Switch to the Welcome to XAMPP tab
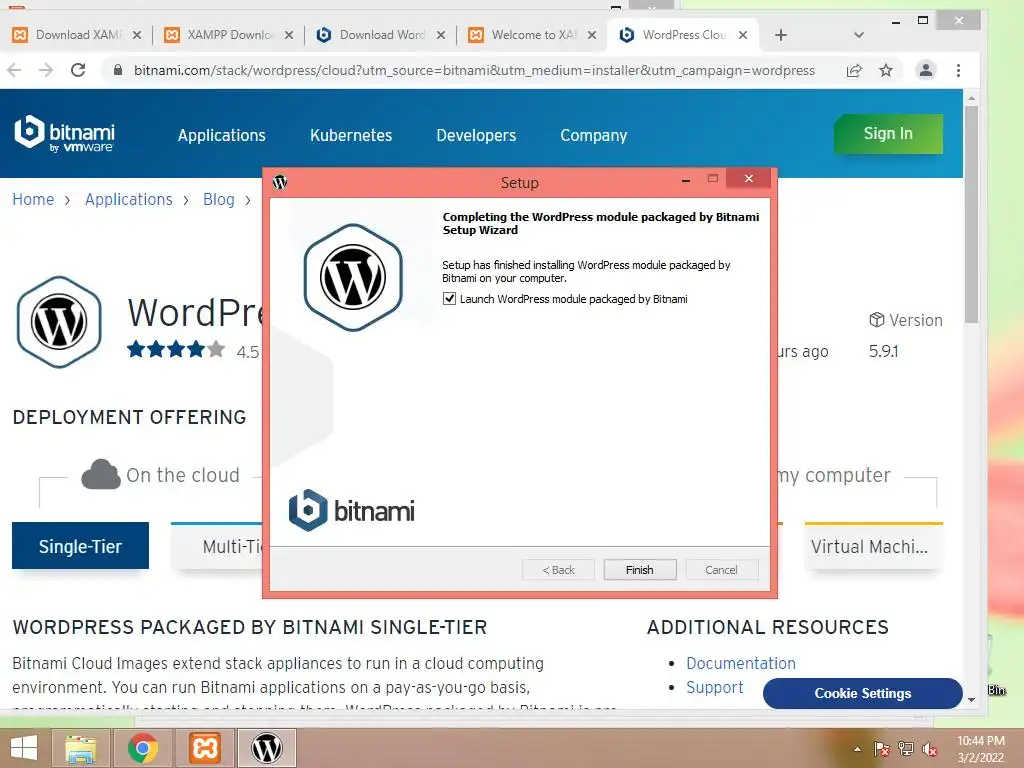 (532, 35)
